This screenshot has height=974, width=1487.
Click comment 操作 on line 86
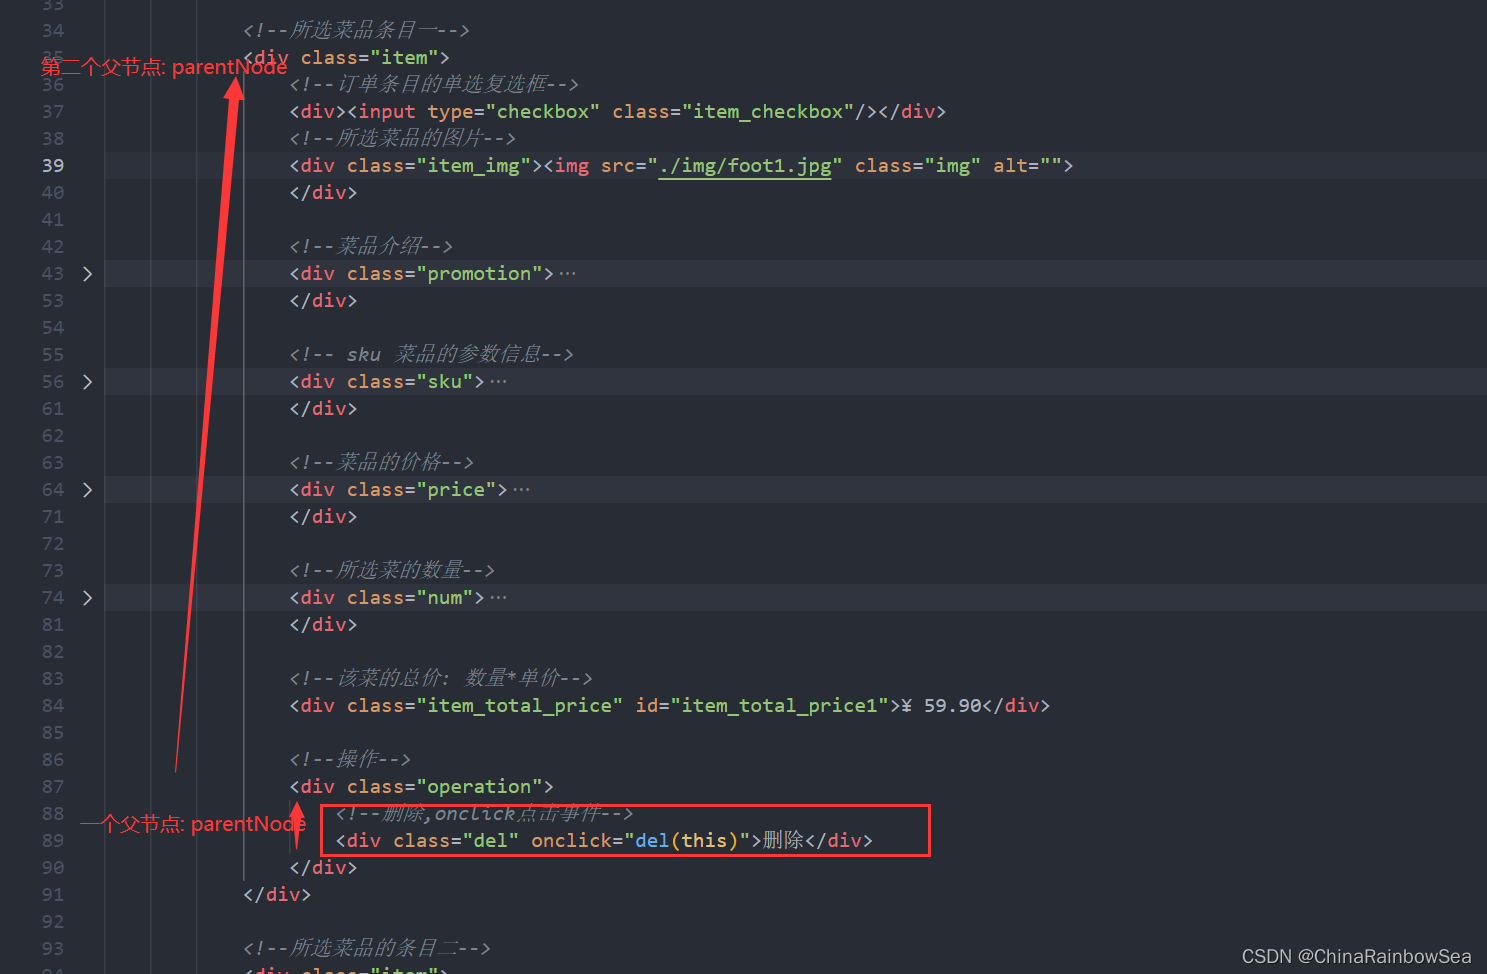pyautogui.click(x=350, y=760)
